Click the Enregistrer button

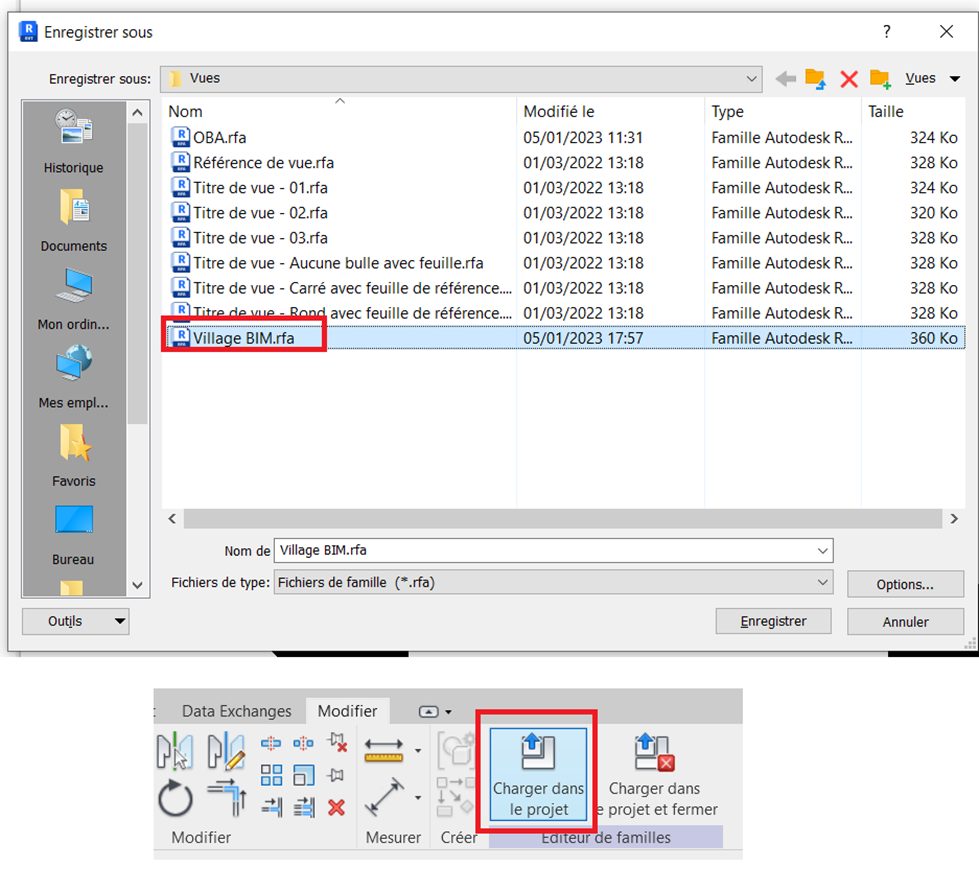pyautogui.click(x=774, y=621)
